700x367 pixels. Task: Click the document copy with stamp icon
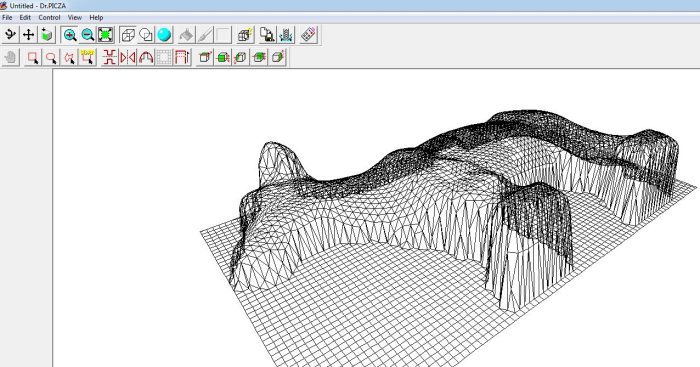(x=268, y=35)
